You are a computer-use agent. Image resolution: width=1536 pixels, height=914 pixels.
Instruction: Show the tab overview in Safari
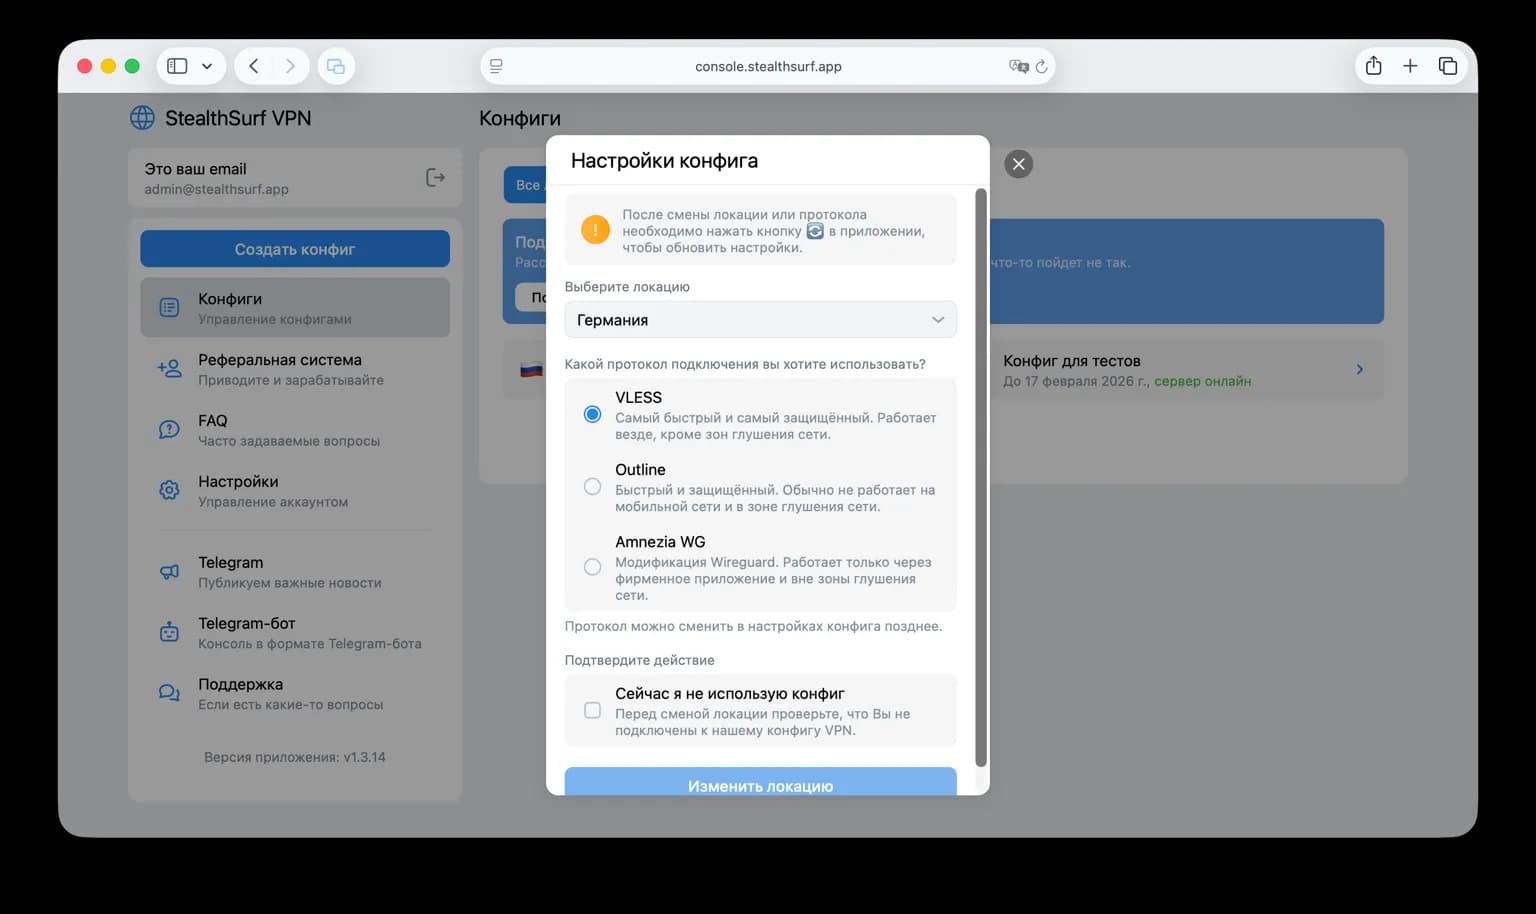click(1447, 66)
